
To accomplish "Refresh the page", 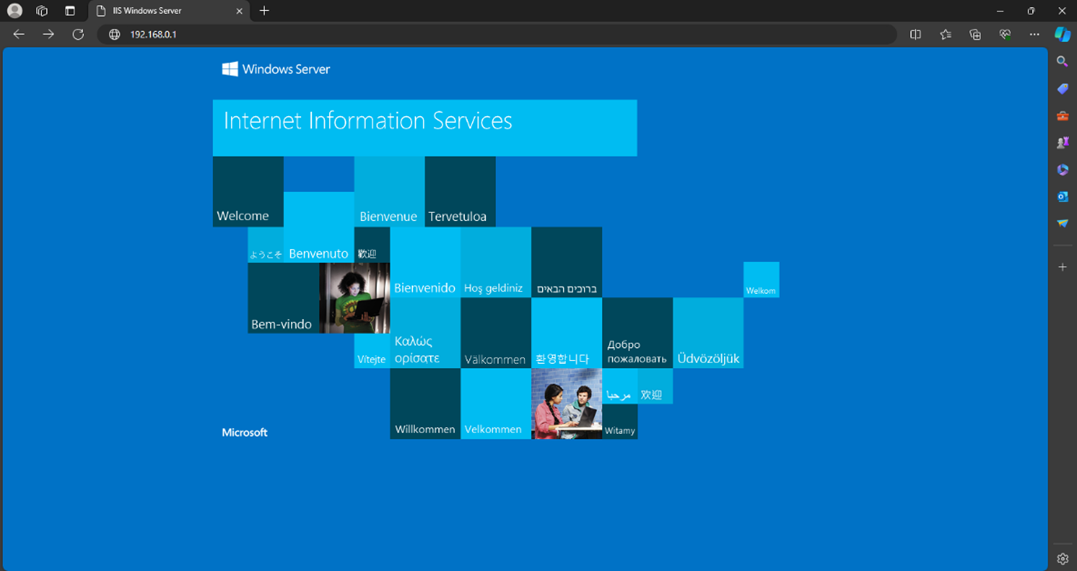I will pyautogui.click(x=78, y=34).
